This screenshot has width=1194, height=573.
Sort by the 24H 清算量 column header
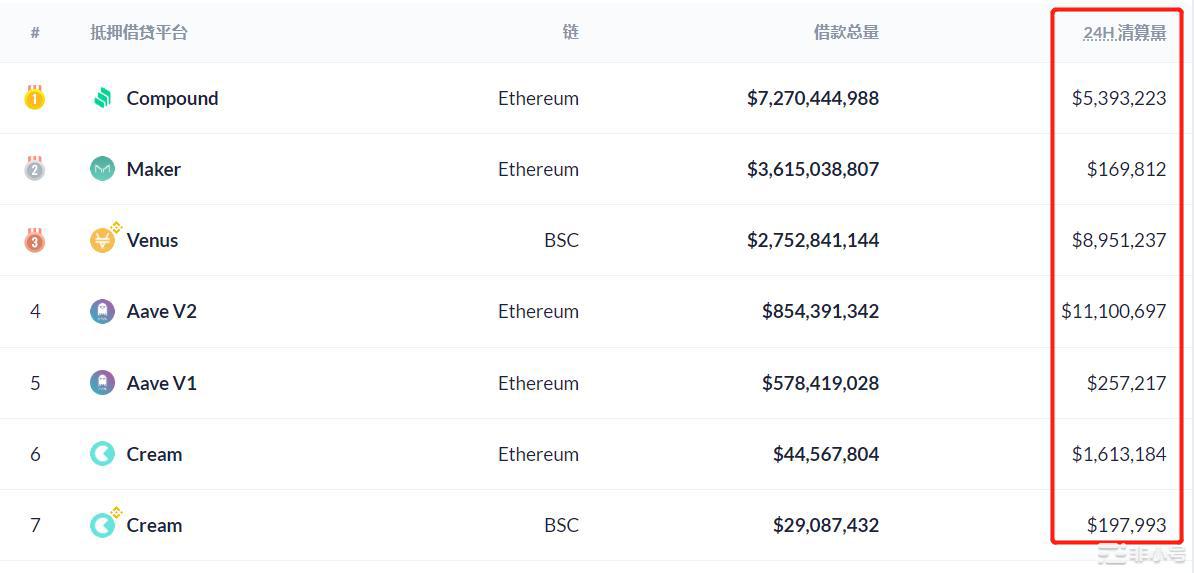pyautogui.click(x=1125, y=33)
